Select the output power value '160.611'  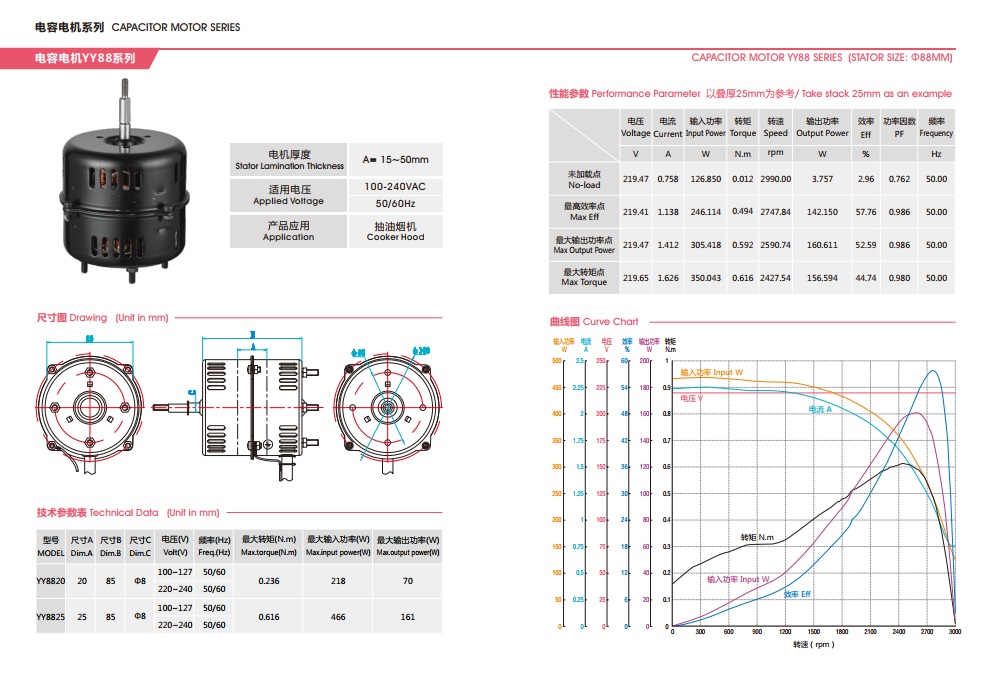[x=822, y=245]
